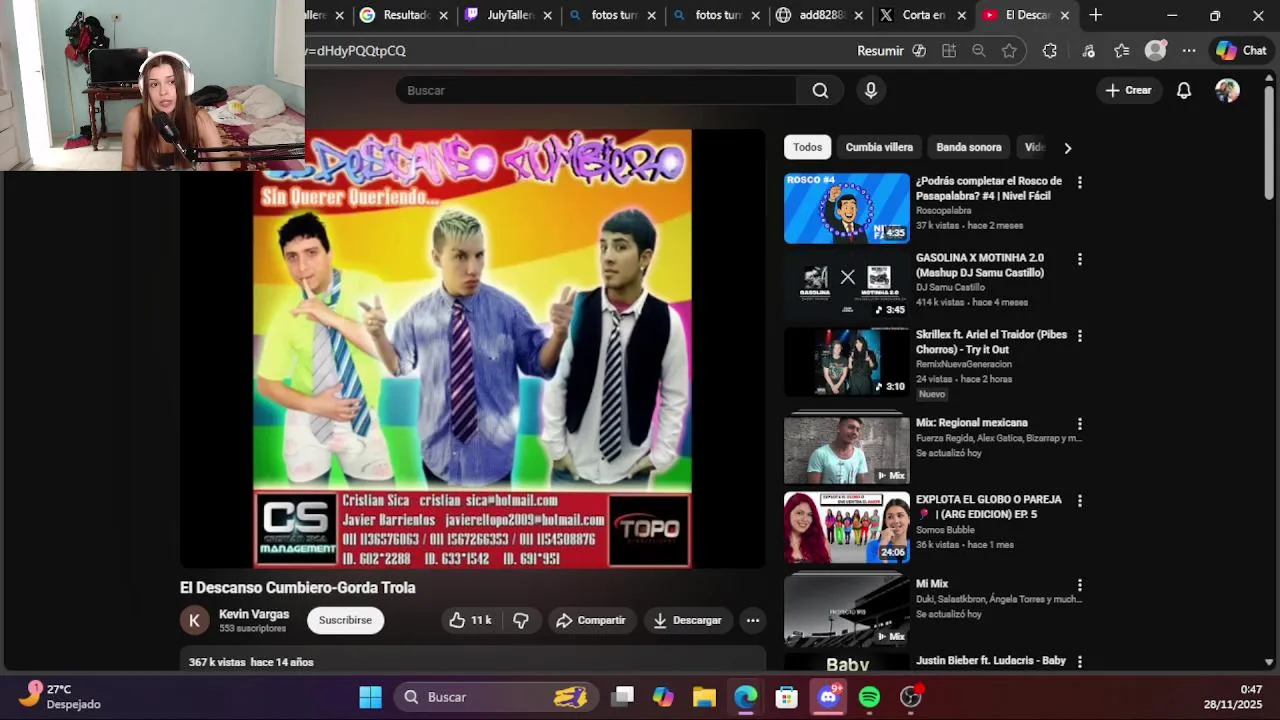Viewport: 1280px width, 720px height.
Task: Open YouTube notifications bell
Action: 1184,90
